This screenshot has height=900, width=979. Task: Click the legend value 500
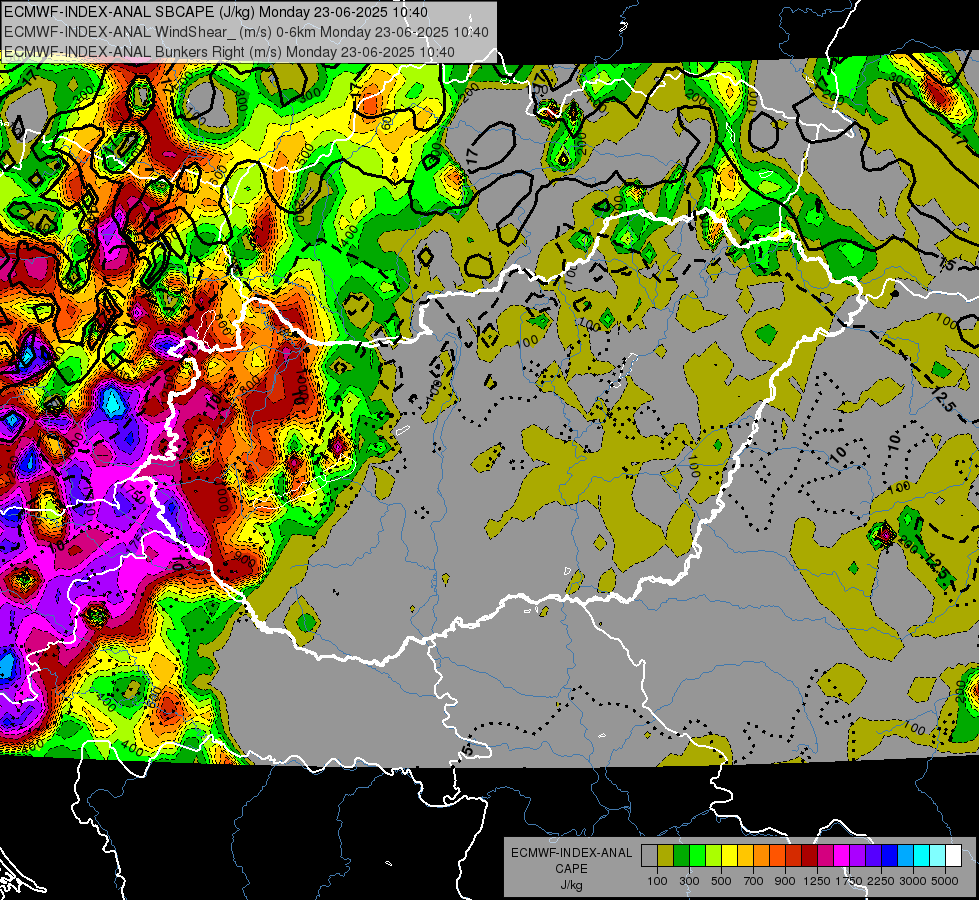tap(721, 881)
